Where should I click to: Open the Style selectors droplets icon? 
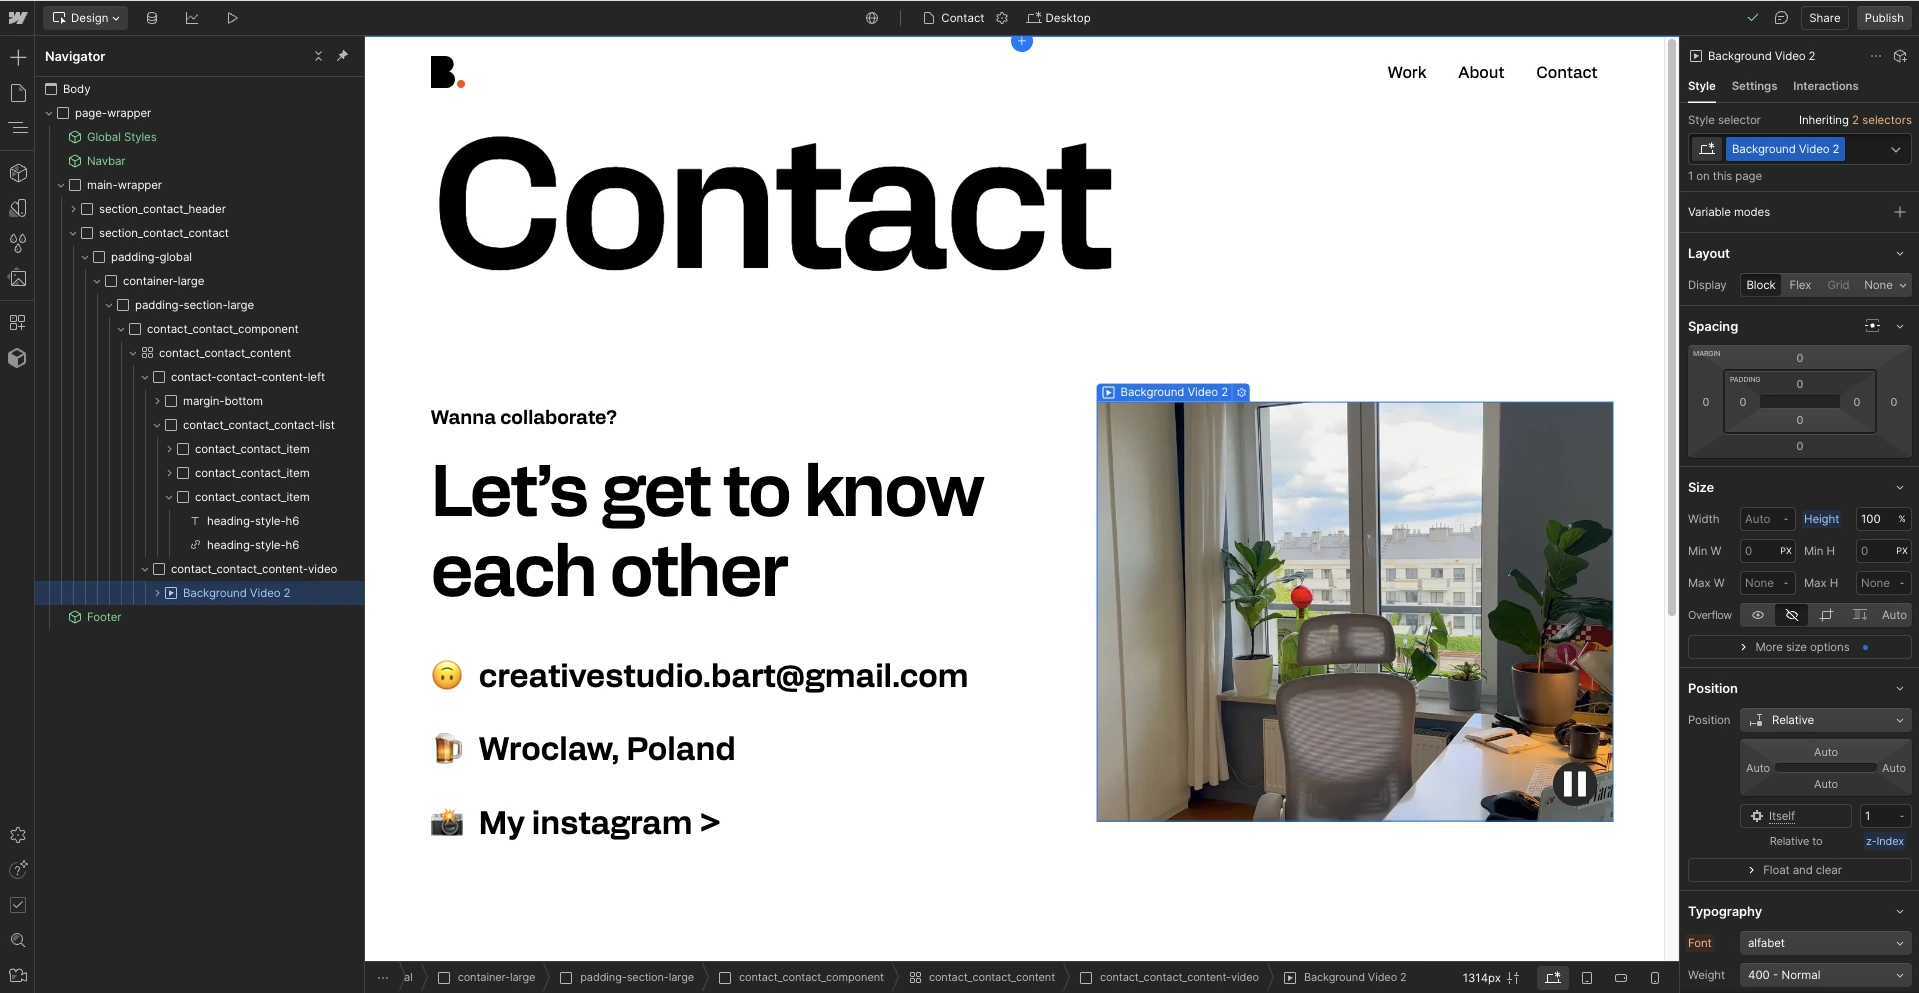coord(18,243)
